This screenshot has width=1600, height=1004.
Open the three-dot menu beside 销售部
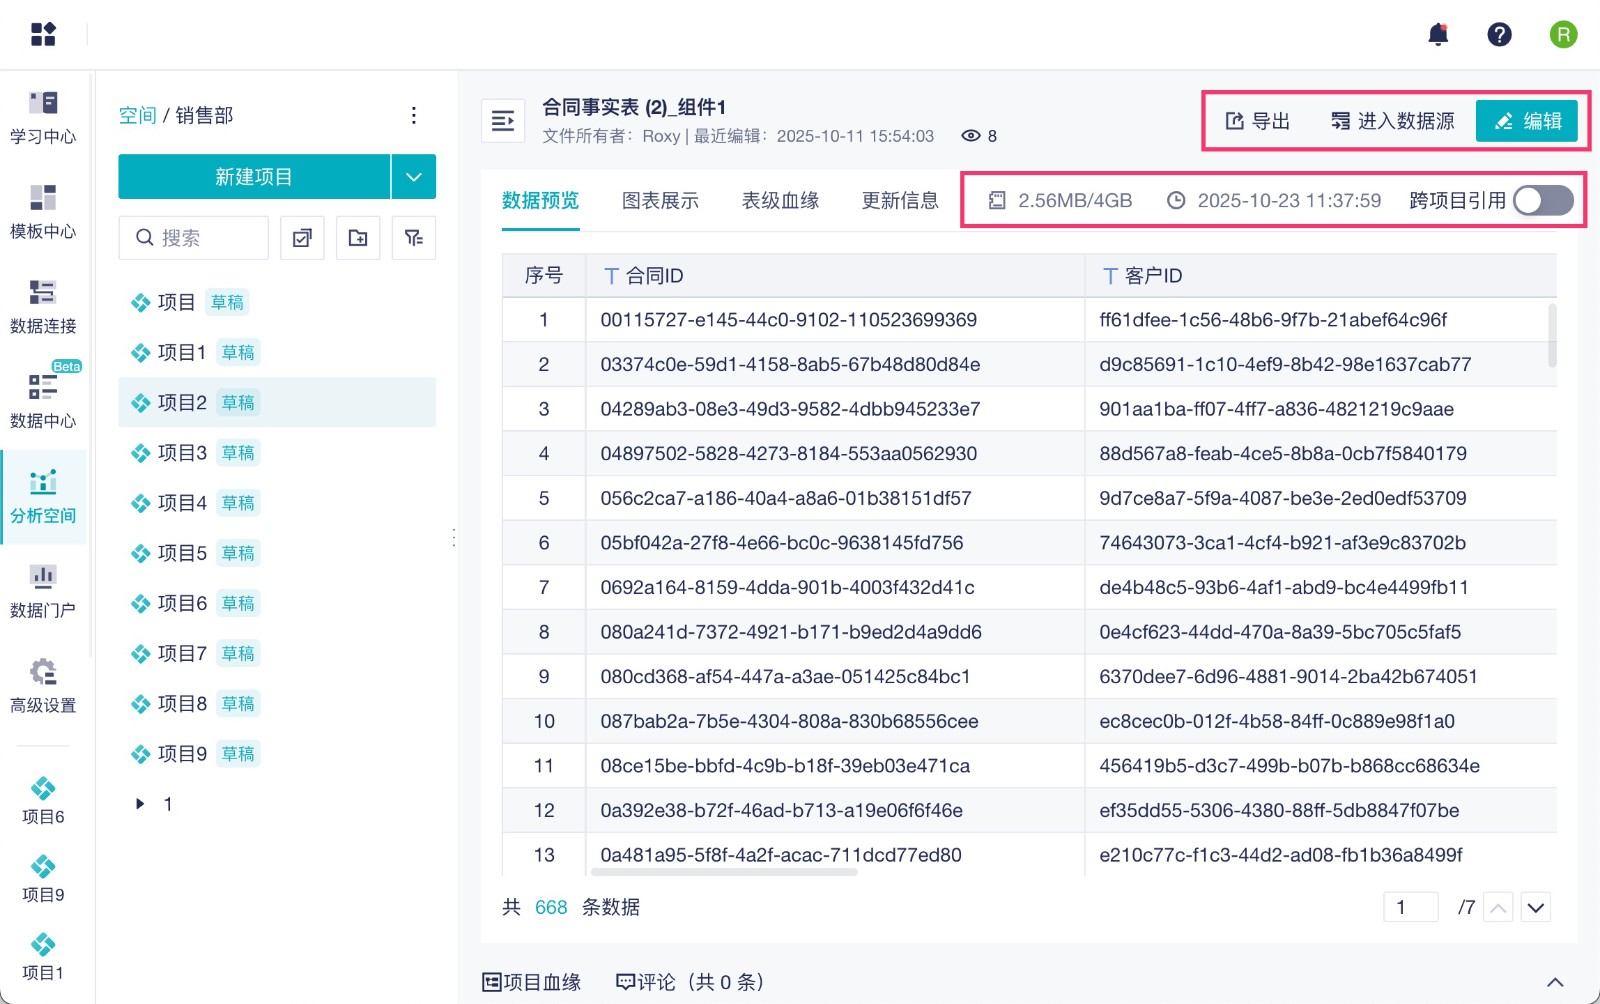[413, 116]
